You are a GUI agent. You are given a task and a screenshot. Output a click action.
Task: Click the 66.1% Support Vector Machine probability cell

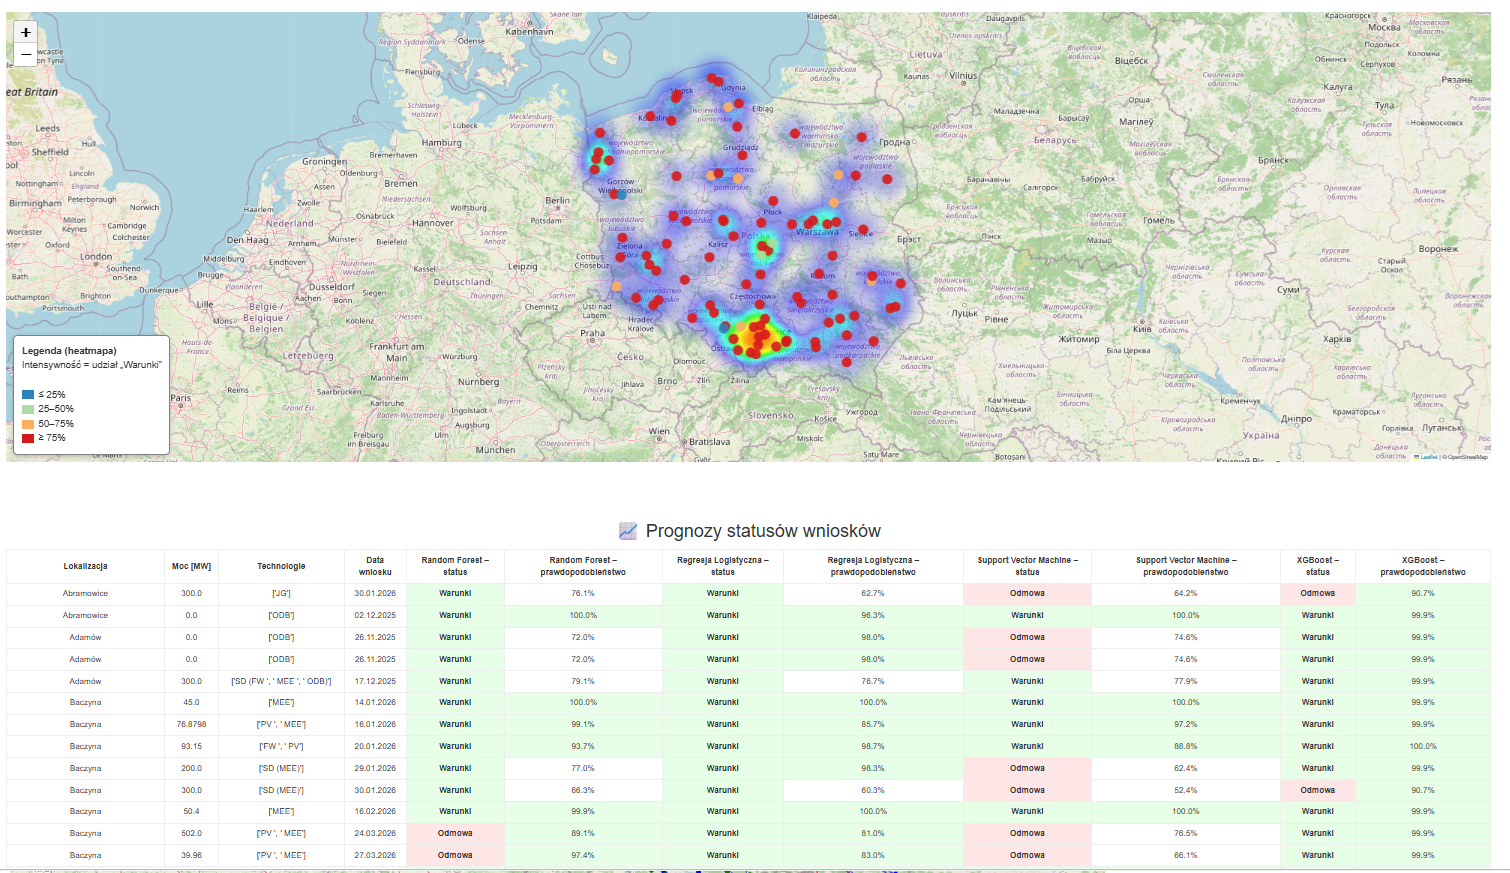point(1186,856)
